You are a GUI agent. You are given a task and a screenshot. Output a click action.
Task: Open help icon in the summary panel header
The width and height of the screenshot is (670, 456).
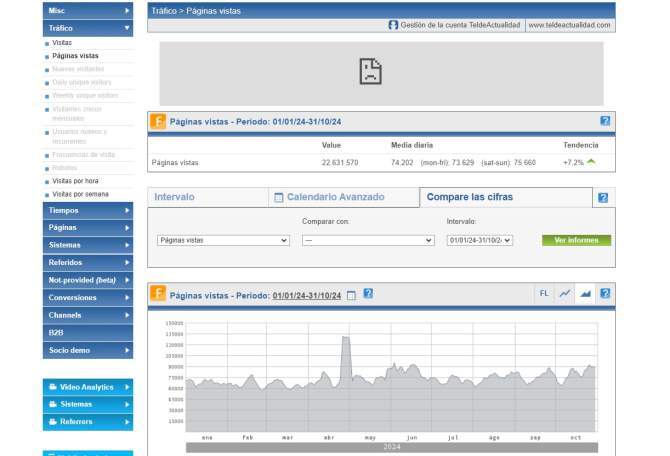(x=605, y=121)
